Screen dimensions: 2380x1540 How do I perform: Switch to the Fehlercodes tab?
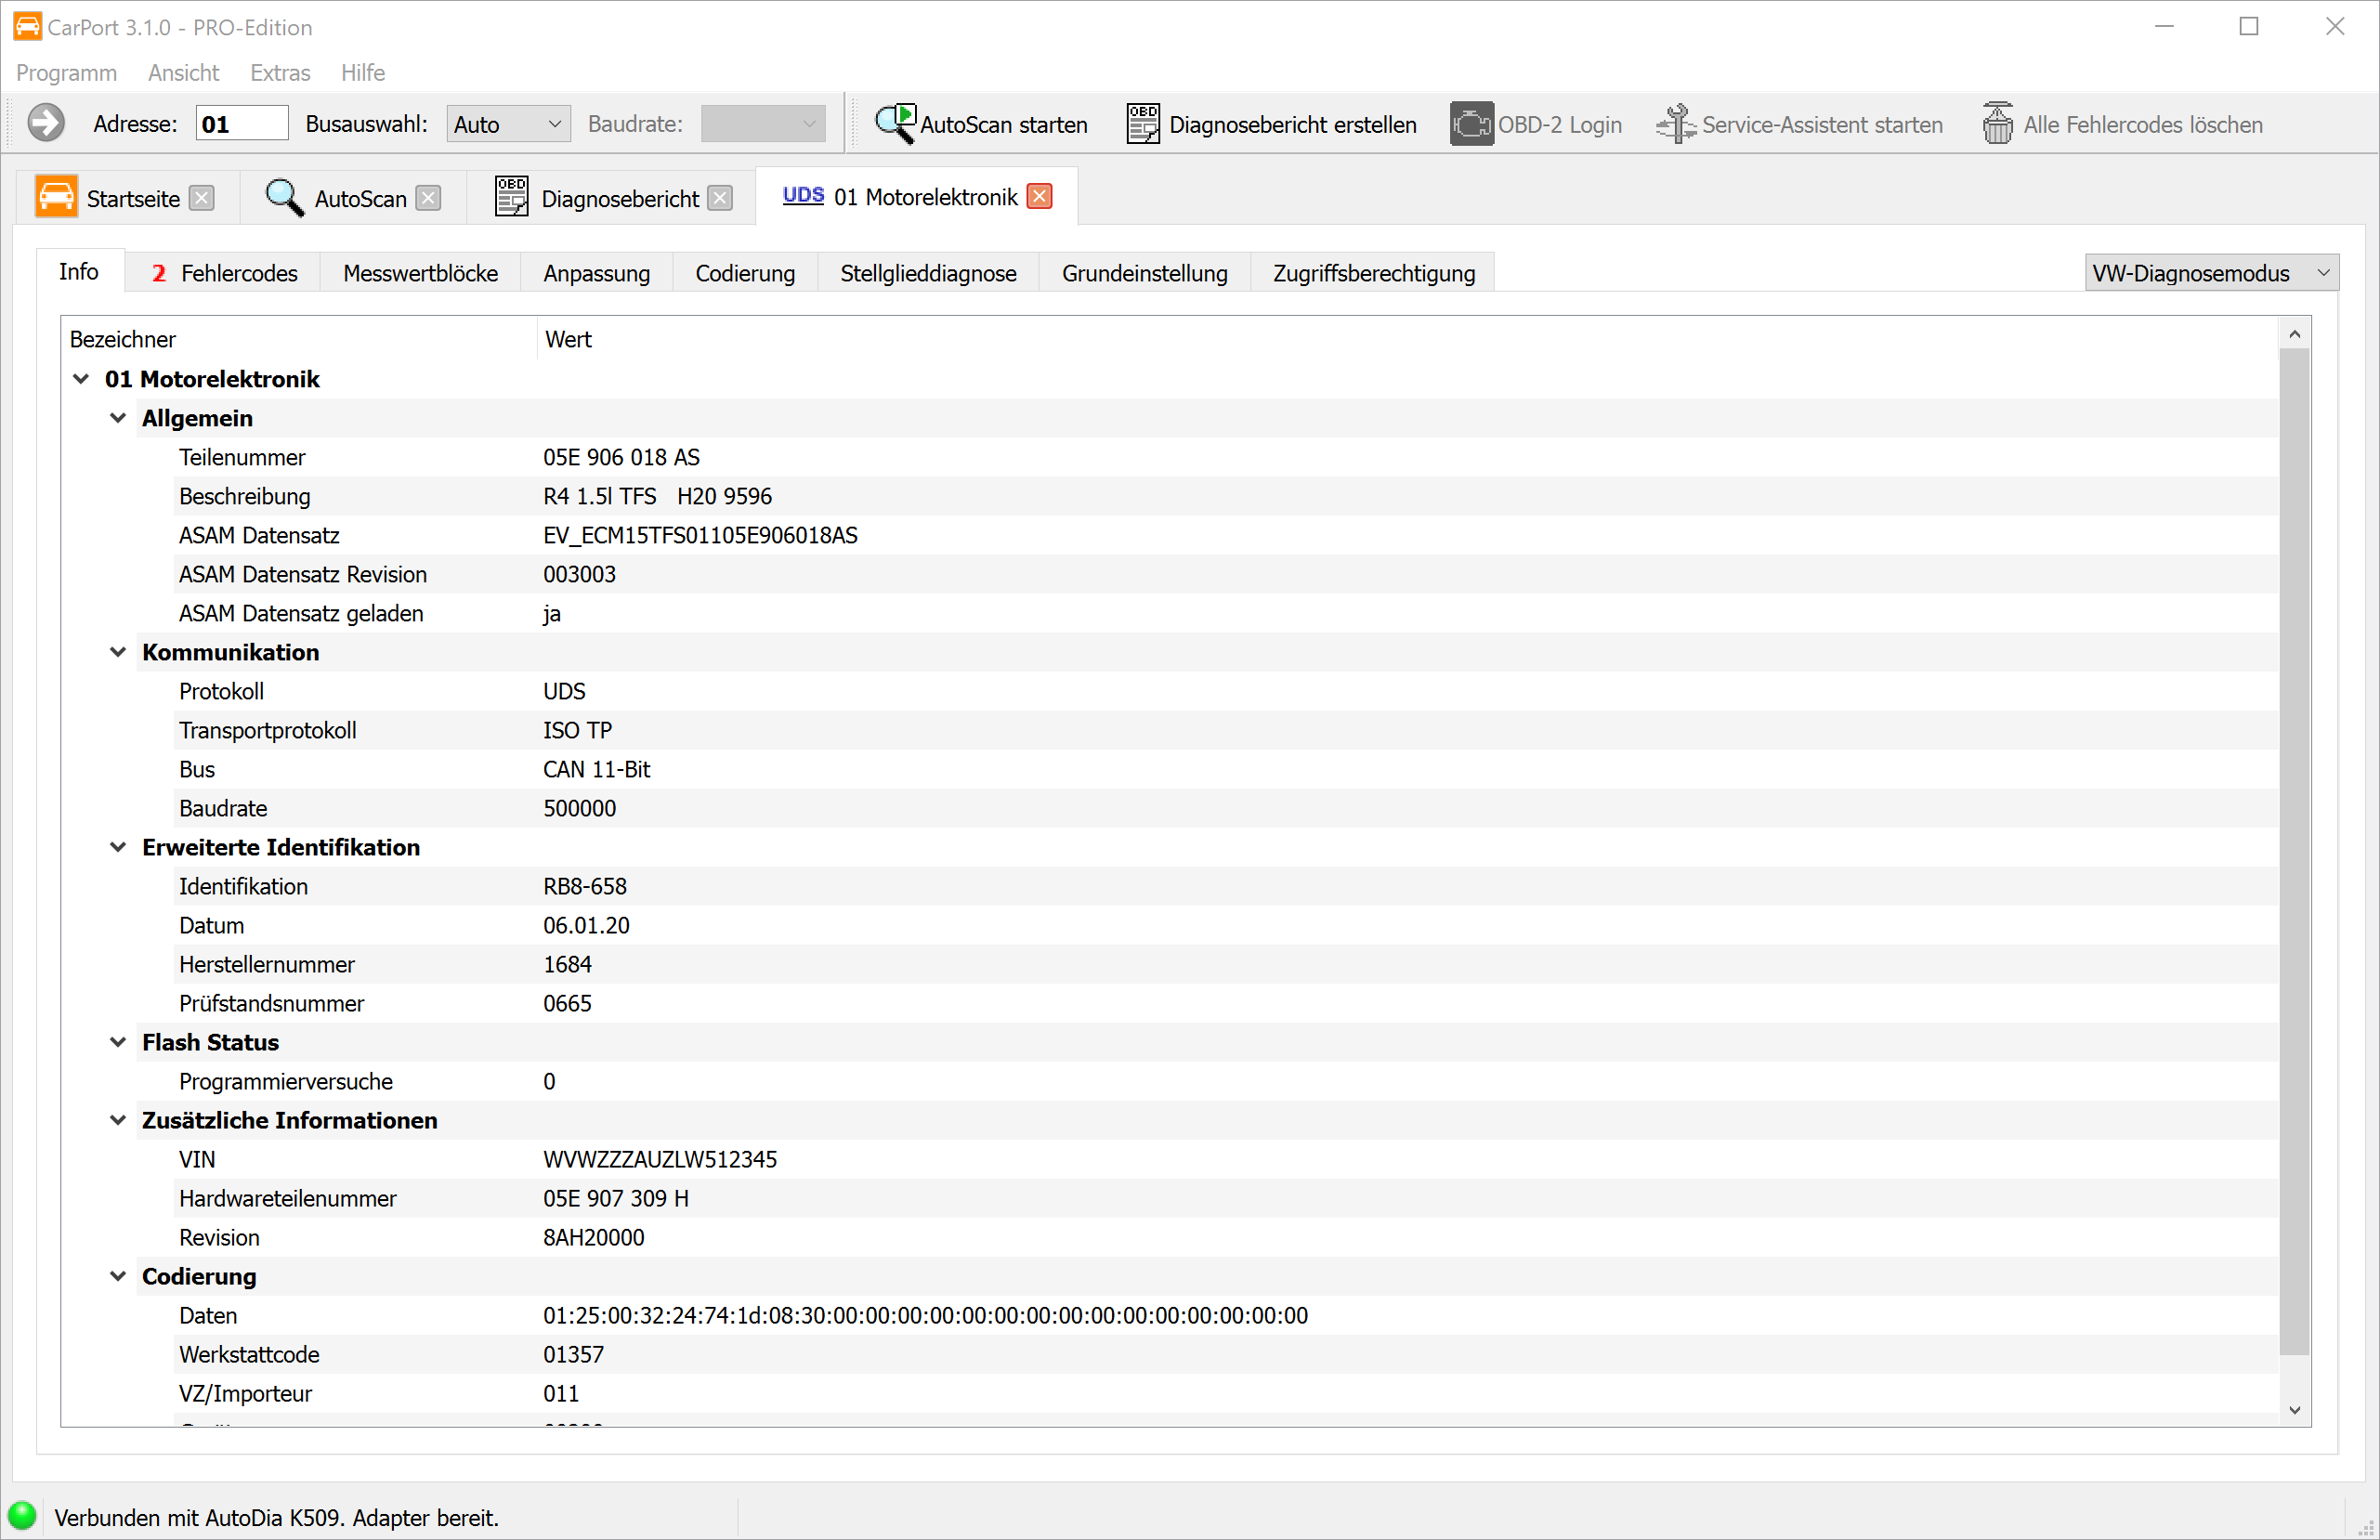pyautogui.click(x=224, y=273)
